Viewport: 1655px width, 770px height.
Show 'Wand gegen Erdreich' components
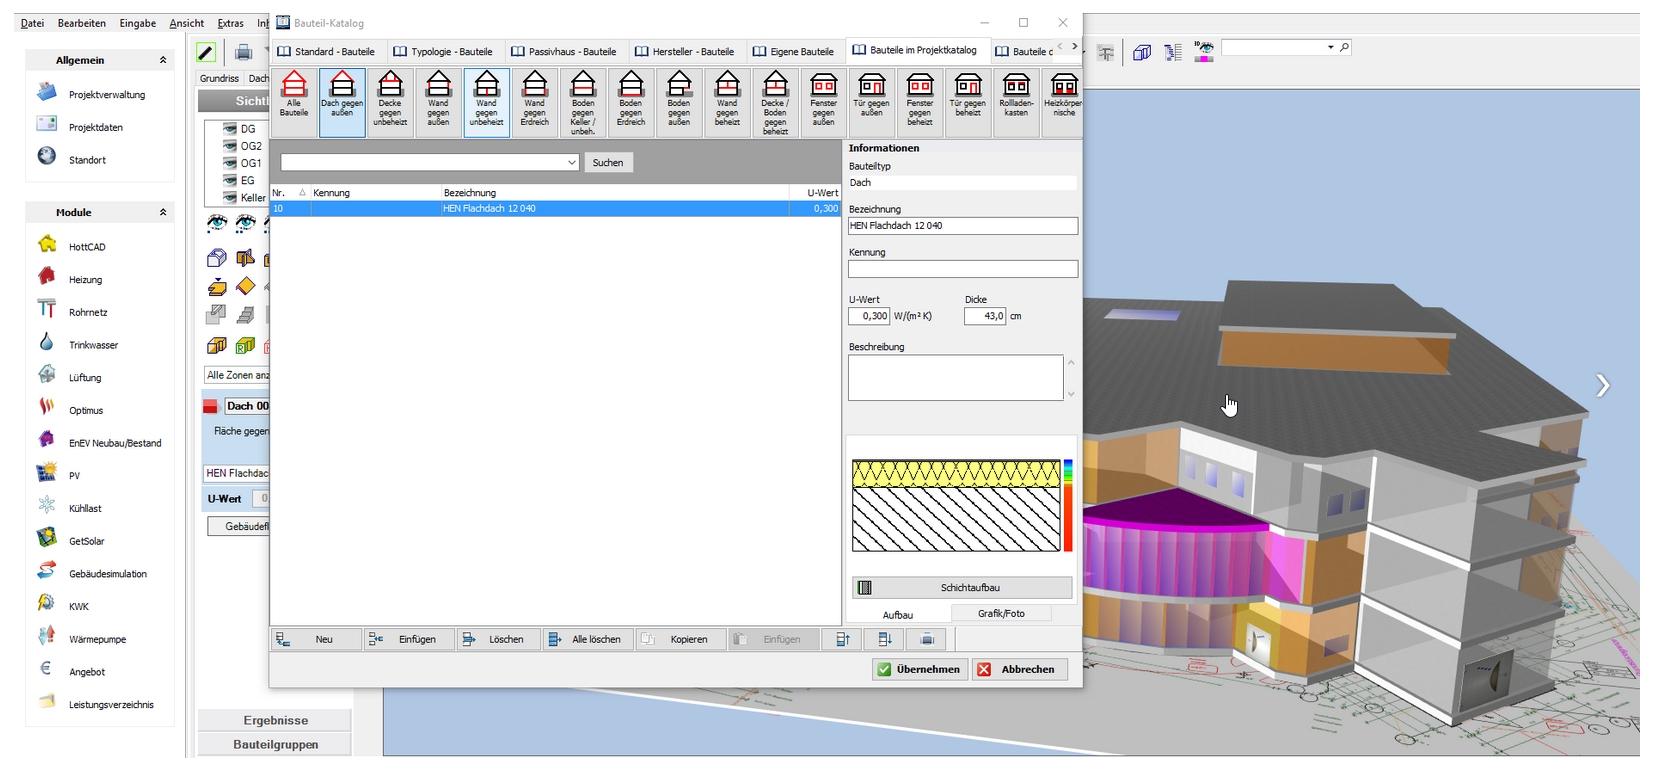click(x=534, y=102)
